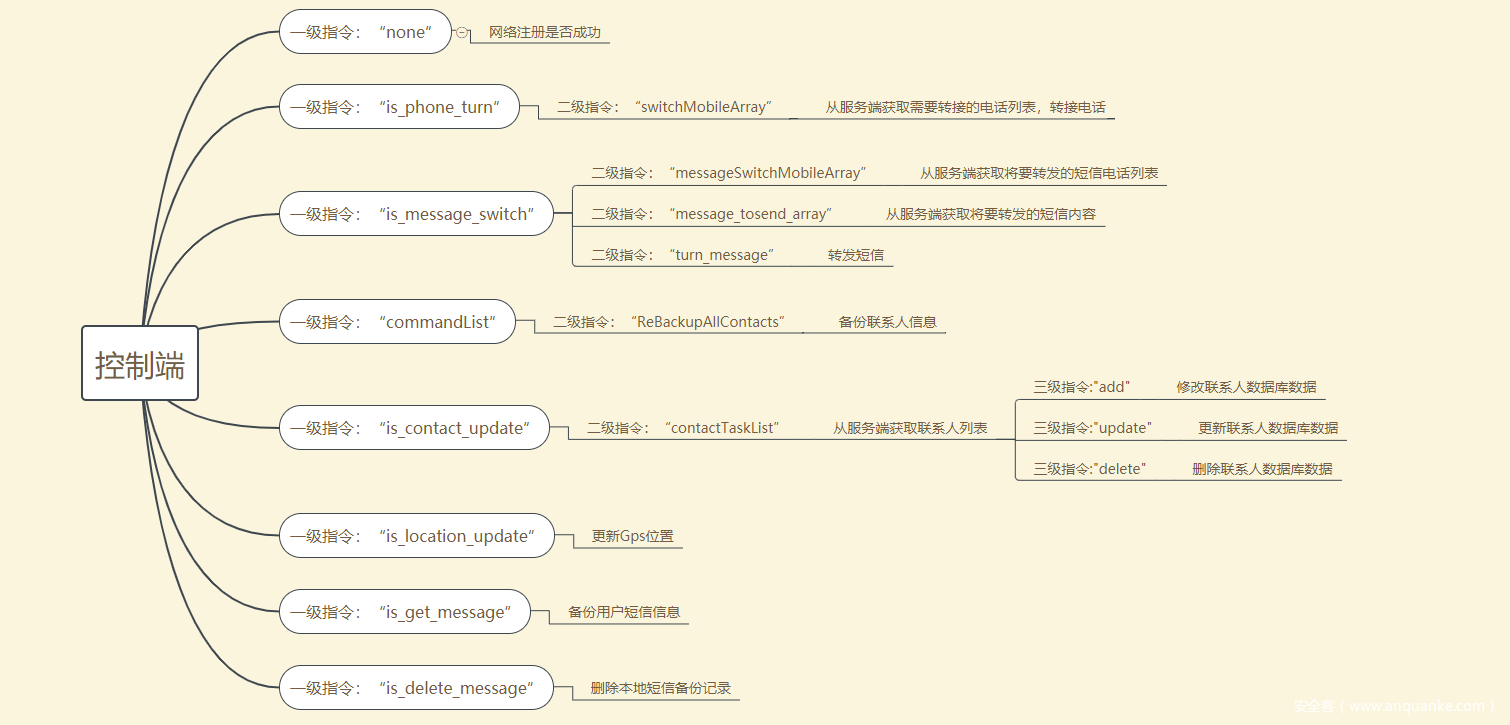Click the third-level "update" command
Image resolution: width=1510 pixels, height=725 pixels.
(1093, 428)
